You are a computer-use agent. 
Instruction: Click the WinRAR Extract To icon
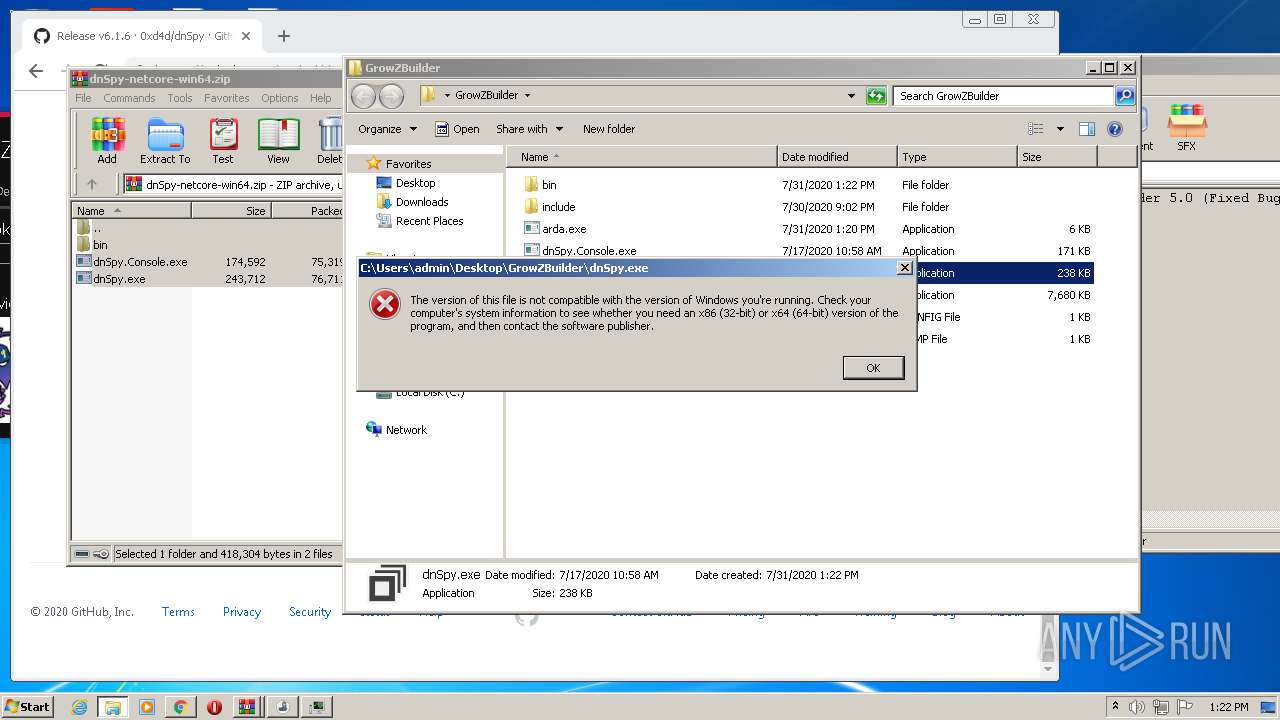pyautogui.click(x=165, y=141)
